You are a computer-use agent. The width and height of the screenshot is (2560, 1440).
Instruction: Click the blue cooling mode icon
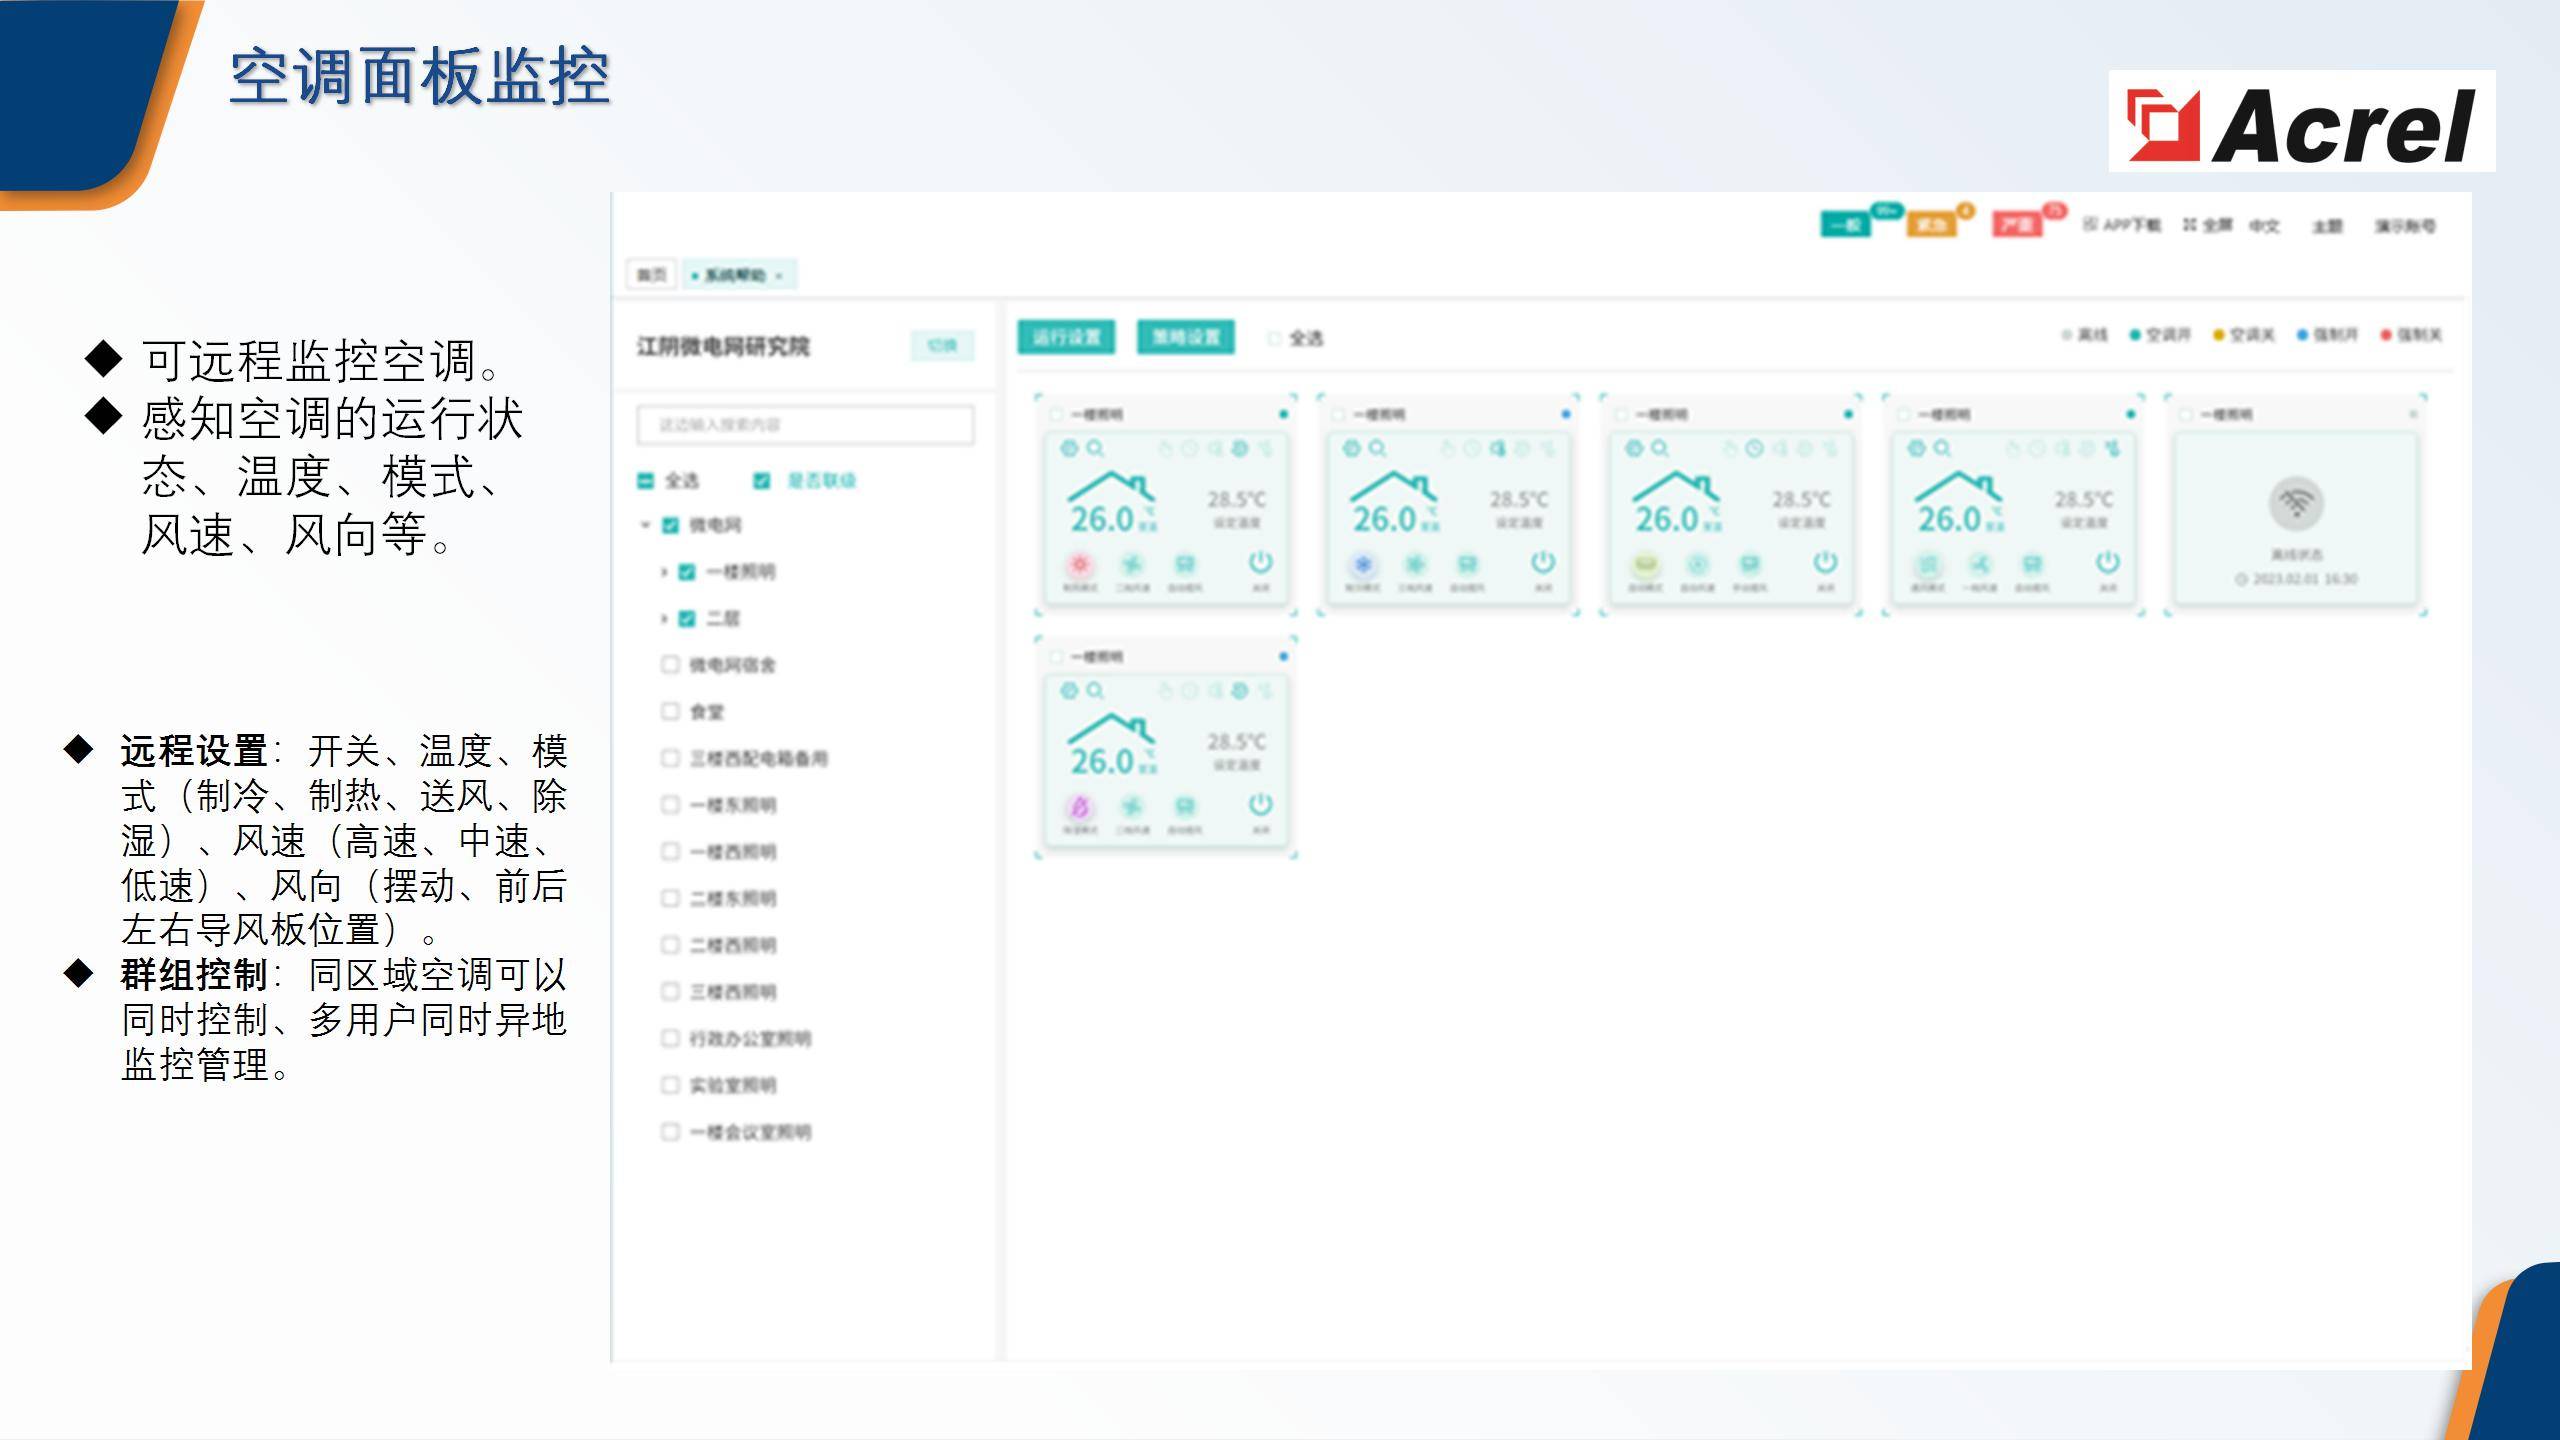(x=1362, y=565)
